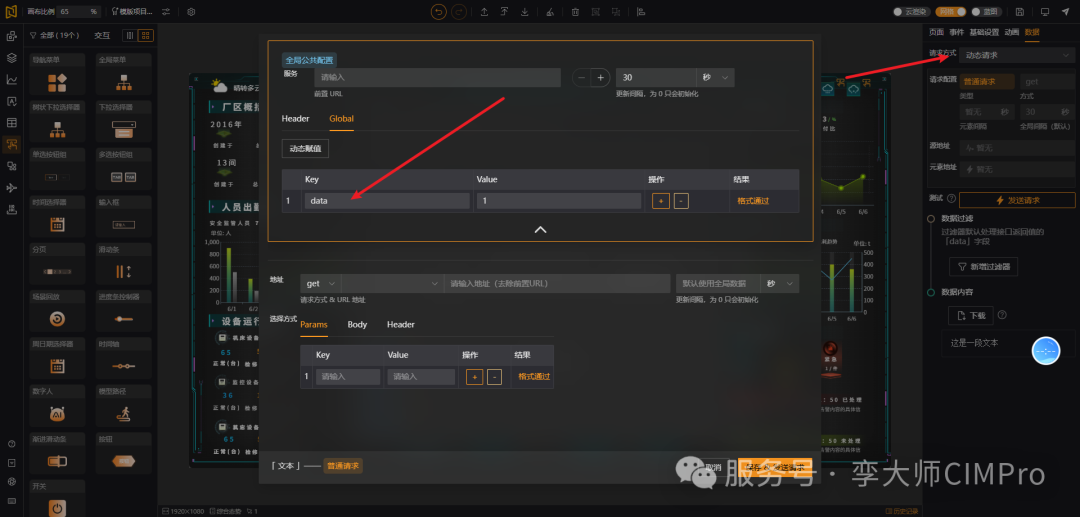Image resolution: width=1080 pixels, height=517 pixels.
Task: Select the Params tab
Action: coord(313,324)
